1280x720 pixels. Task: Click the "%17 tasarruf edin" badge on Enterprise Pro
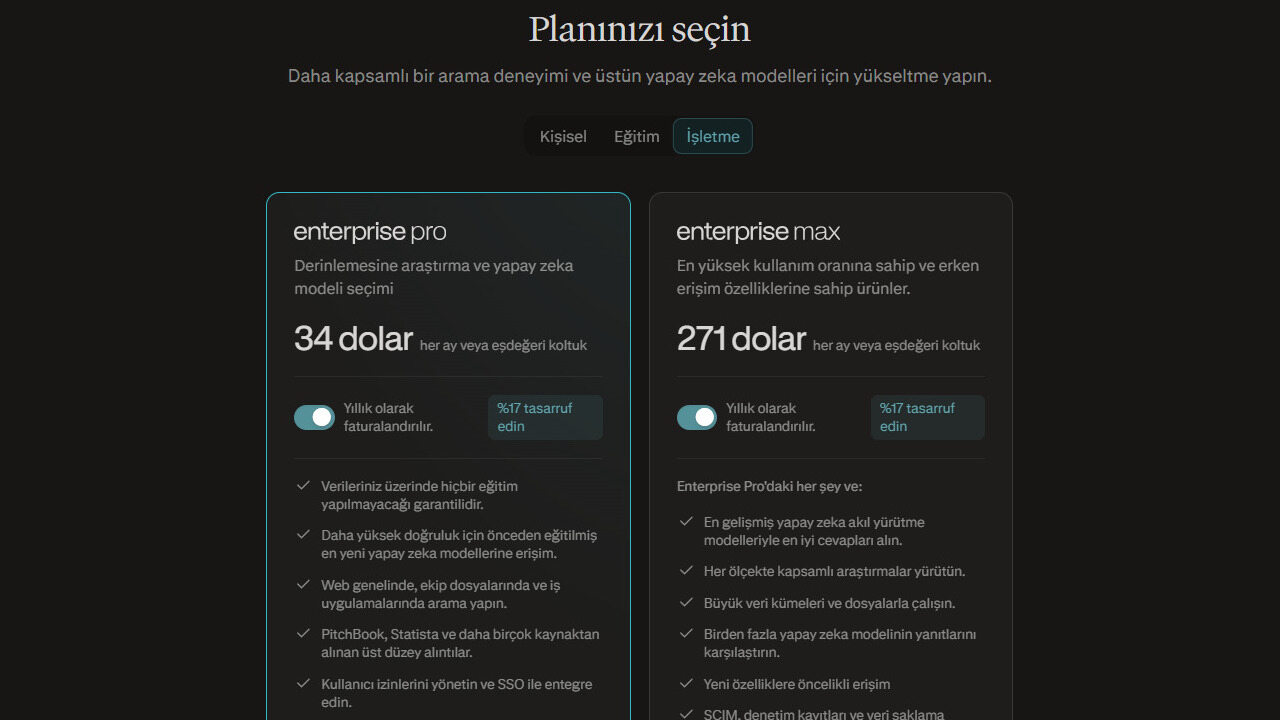pyautogui.click(x=544, y=417)
